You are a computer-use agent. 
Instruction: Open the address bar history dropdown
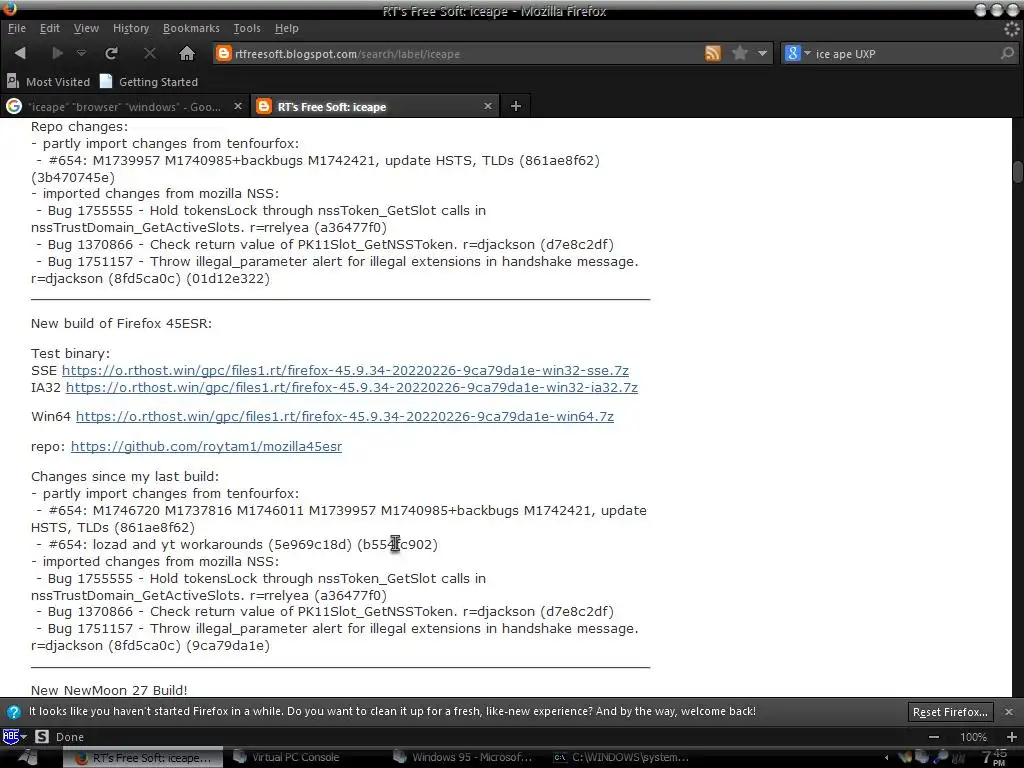coord(762,54)
